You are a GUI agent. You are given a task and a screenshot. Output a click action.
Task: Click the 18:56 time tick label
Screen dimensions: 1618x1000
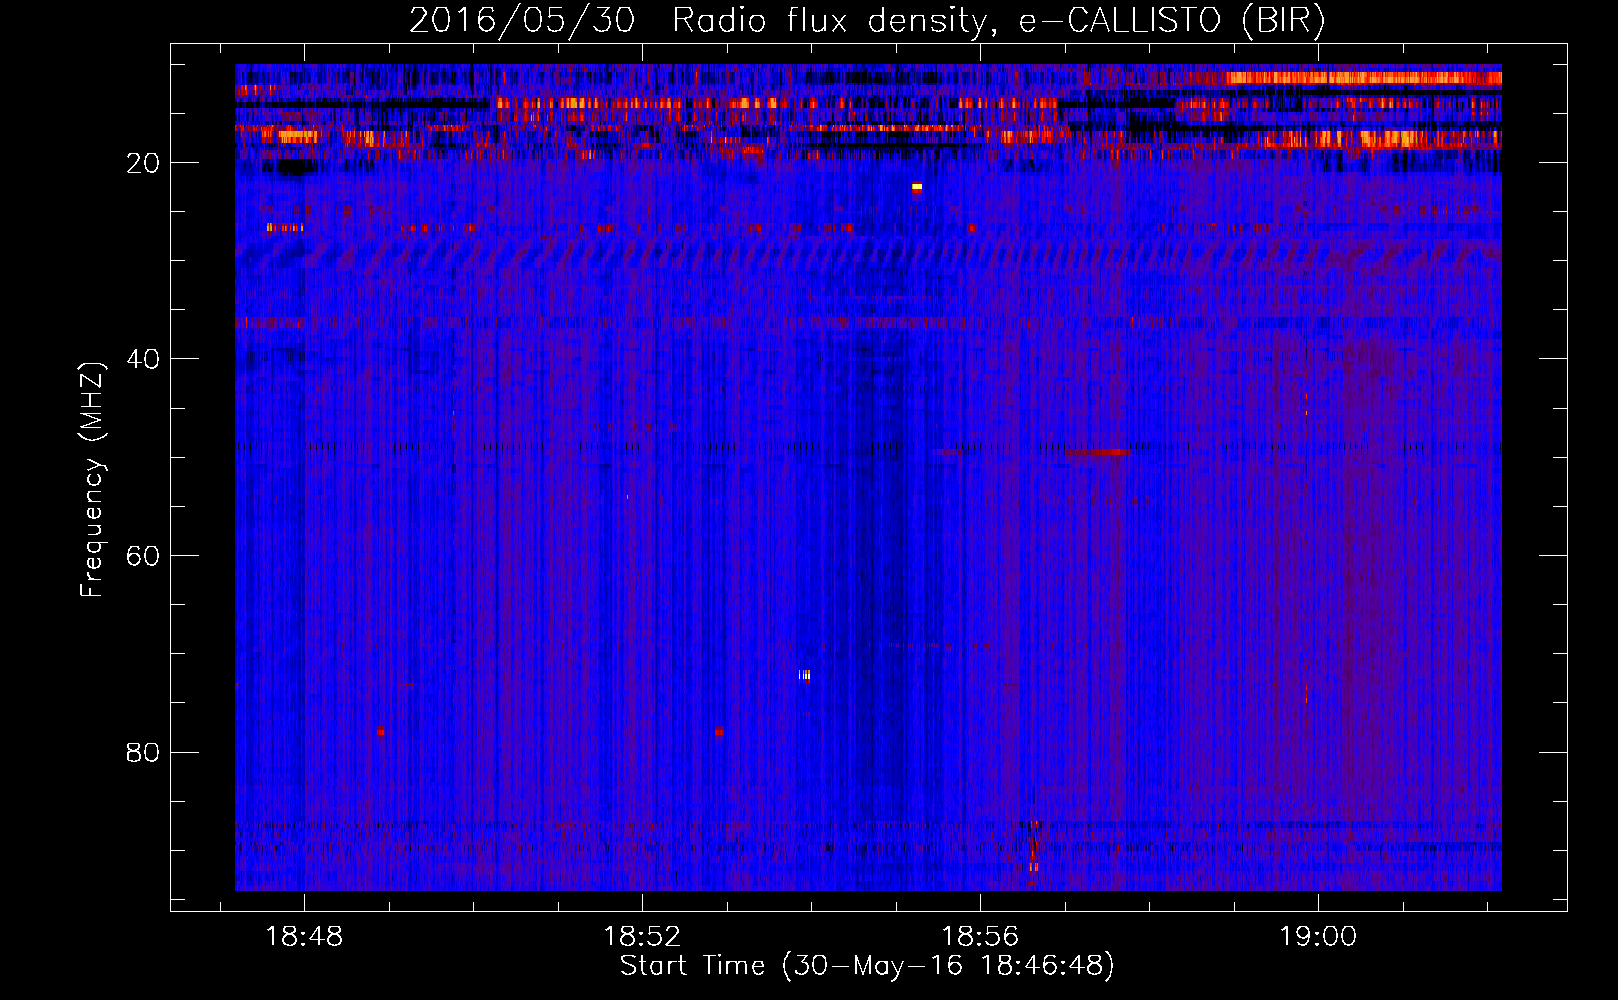pyautogui.click(x=980, y=937)
